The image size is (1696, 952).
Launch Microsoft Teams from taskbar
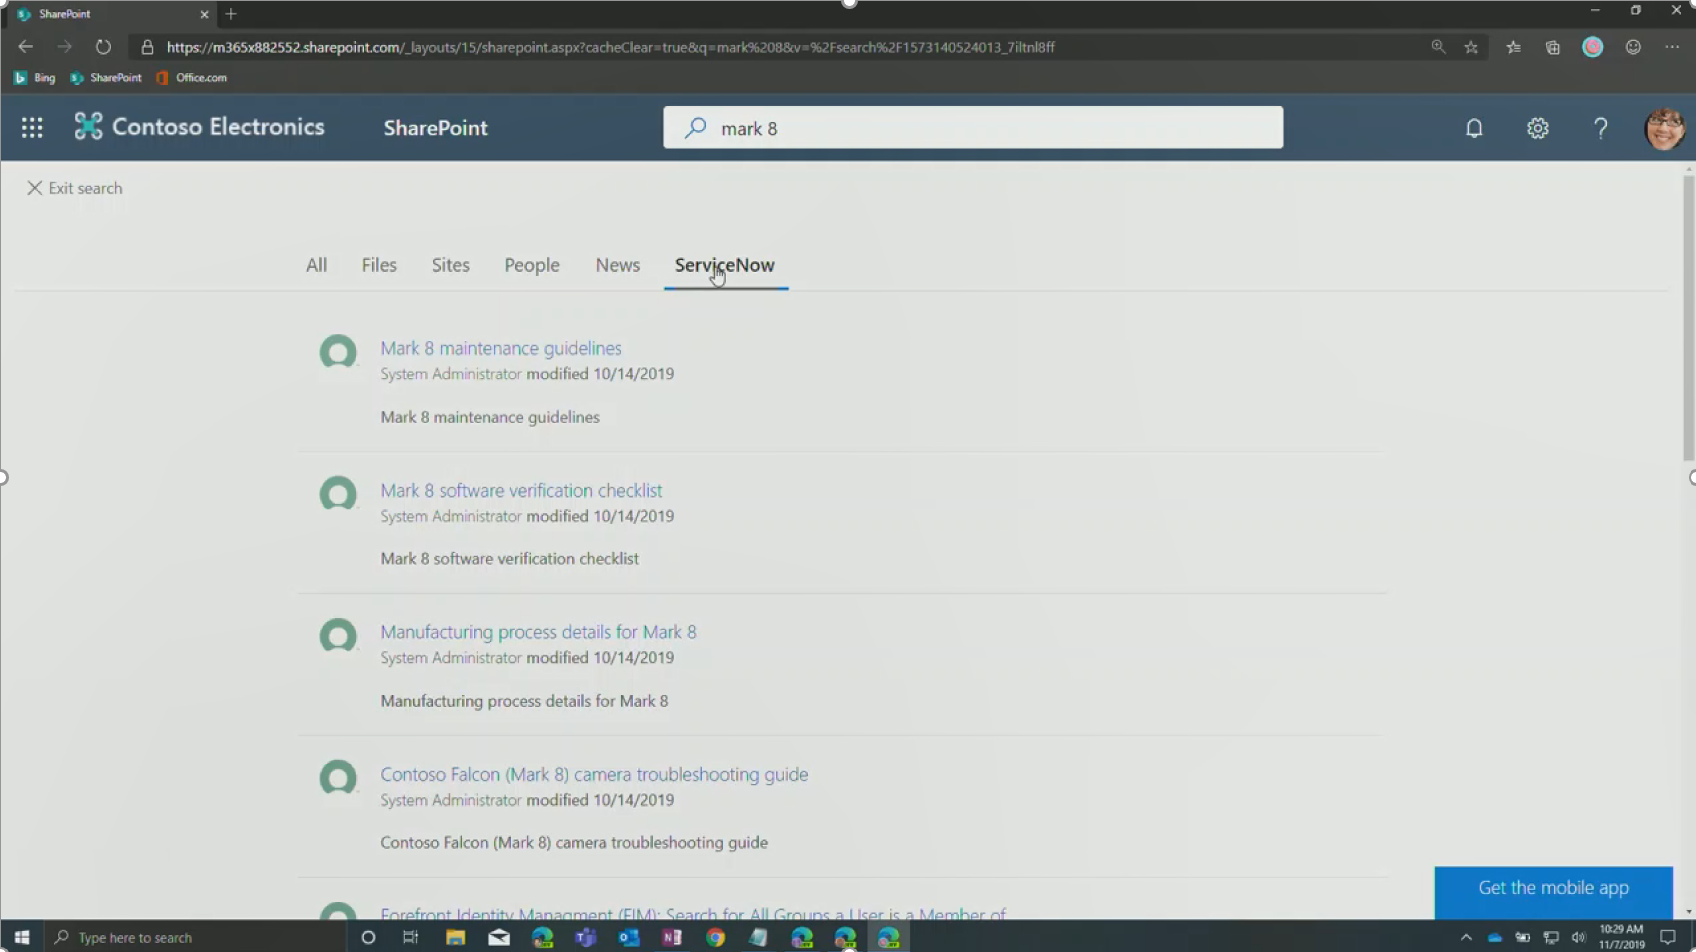[585, 937]
